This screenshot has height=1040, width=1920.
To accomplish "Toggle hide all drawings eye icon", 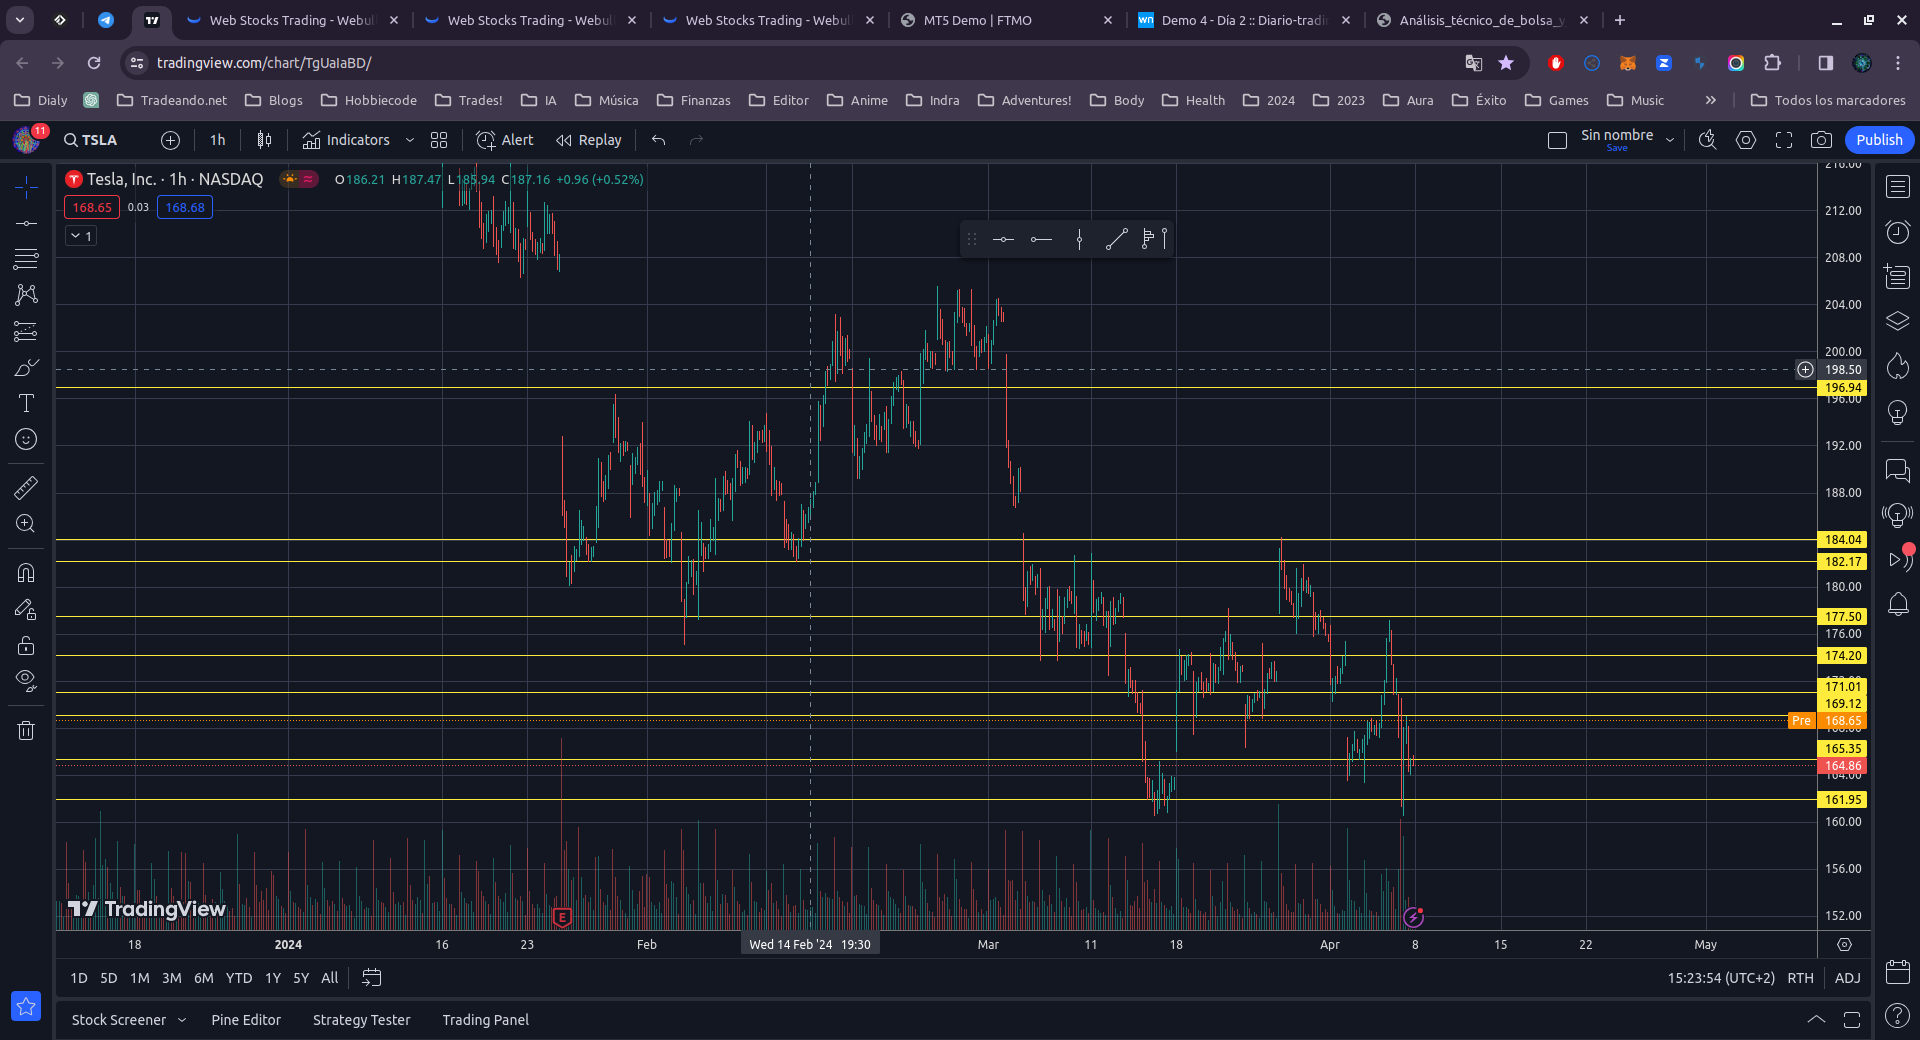I will click(26, 682).
